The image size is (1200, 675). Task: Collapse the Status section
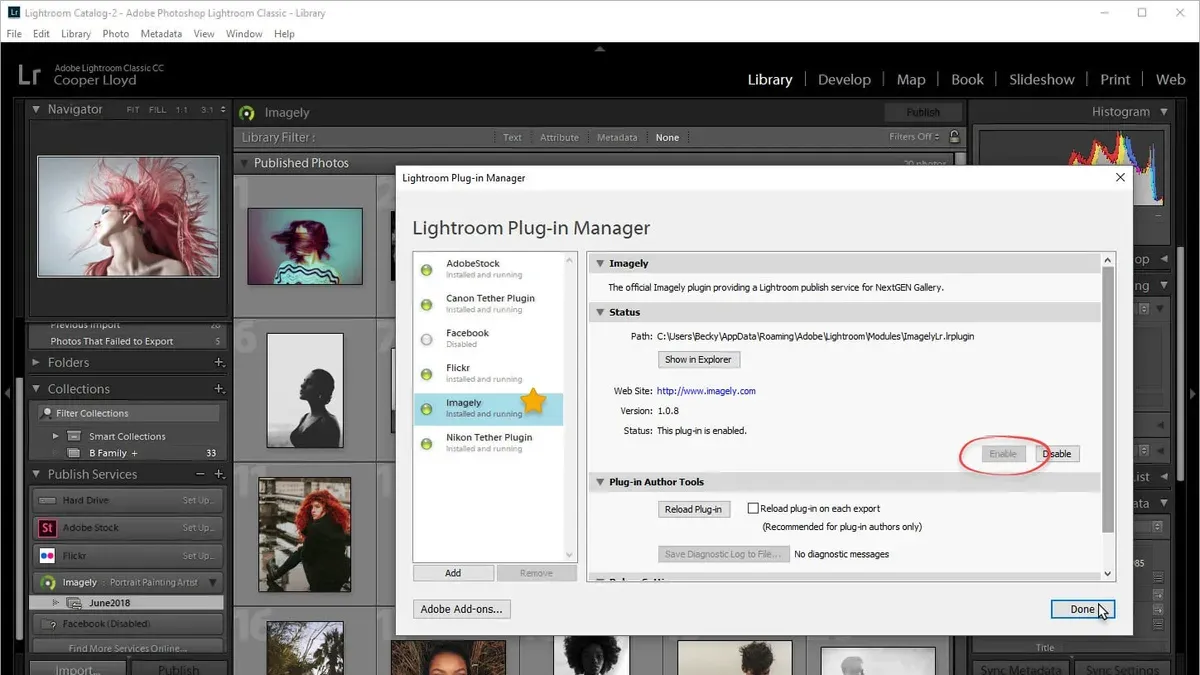[x=600, y=313]
